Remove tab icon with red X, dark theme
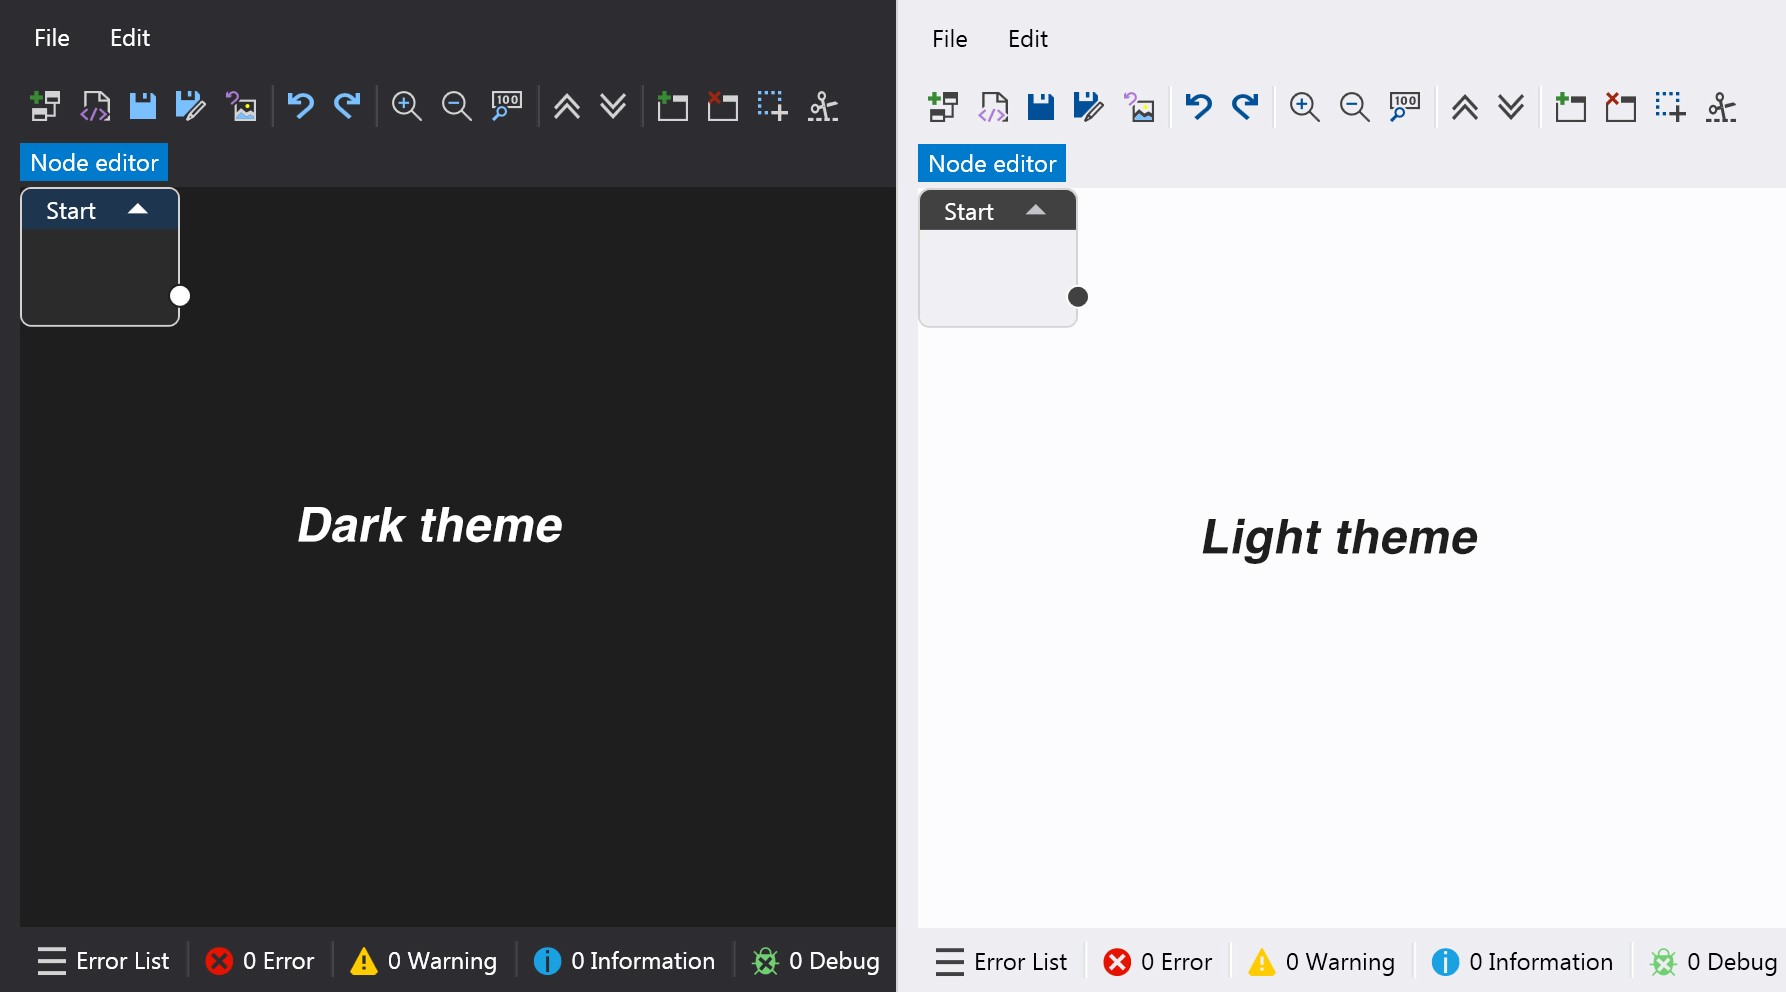1786x992 pixels. 722,106
